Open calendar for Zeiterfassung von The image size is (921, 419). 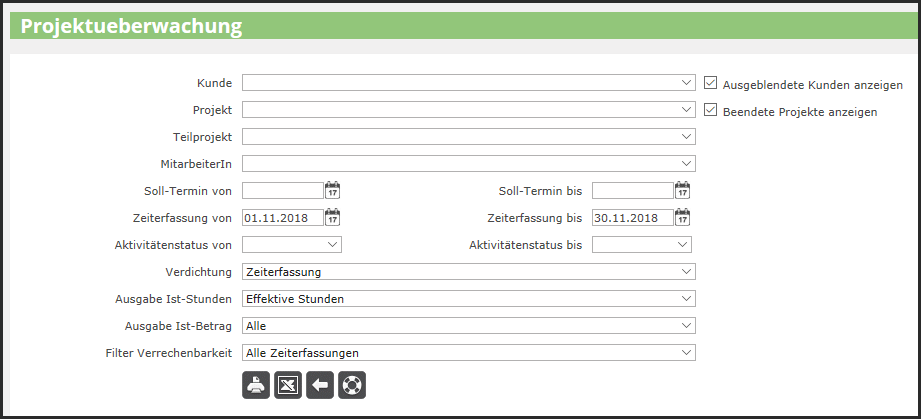332,217
